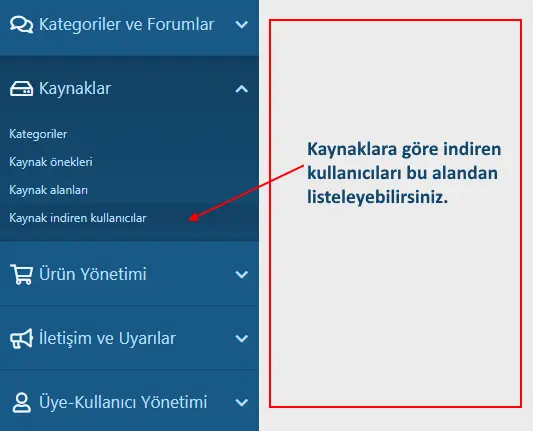The image size is (533, 431).
Task: Expand Kategoriler ve Forumlar chevron
Action: pos(241,24)
